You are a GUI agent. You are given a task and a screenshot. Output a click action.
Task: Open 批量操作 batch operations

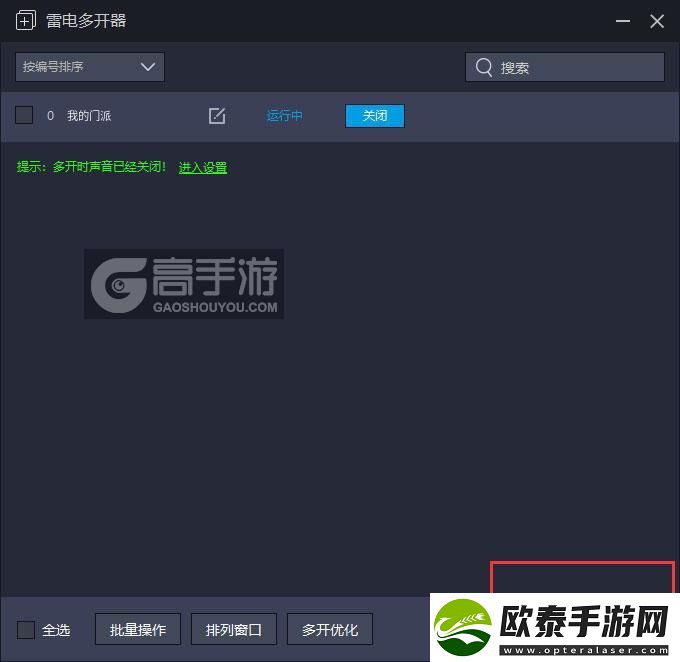138,629
